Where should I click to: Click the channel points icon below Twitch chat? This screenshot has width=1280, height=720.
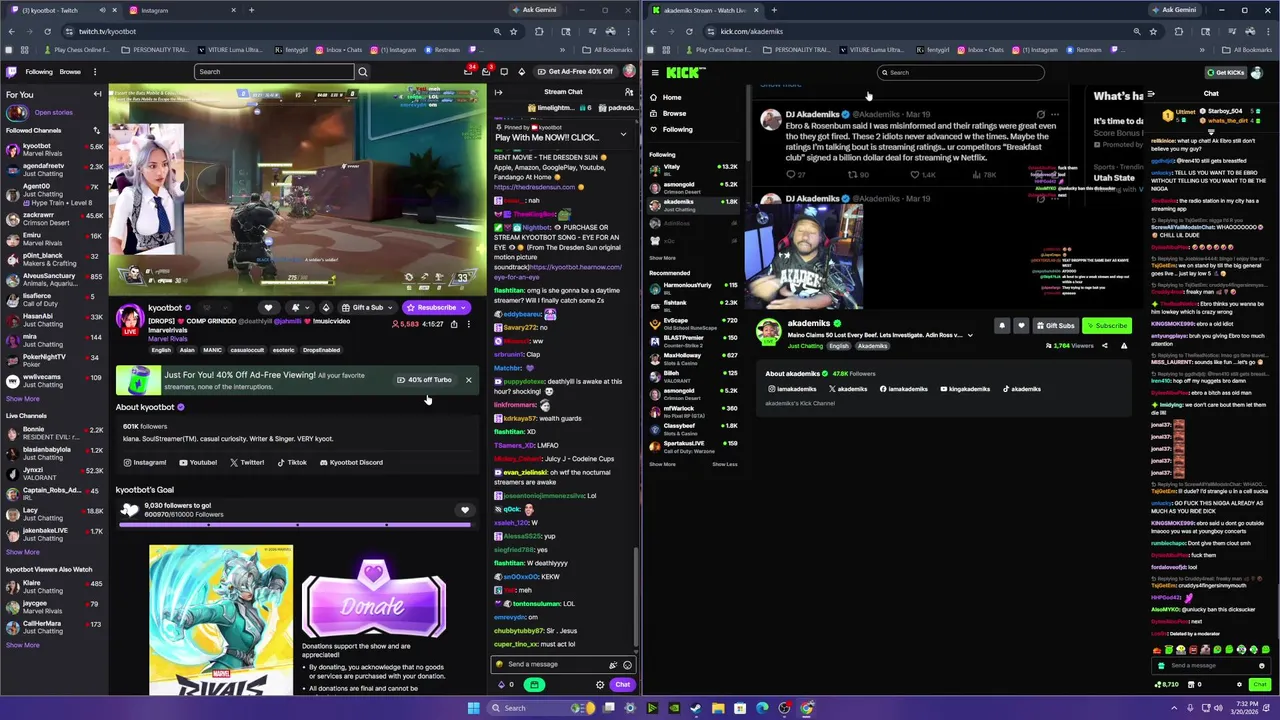click(501, 685)
